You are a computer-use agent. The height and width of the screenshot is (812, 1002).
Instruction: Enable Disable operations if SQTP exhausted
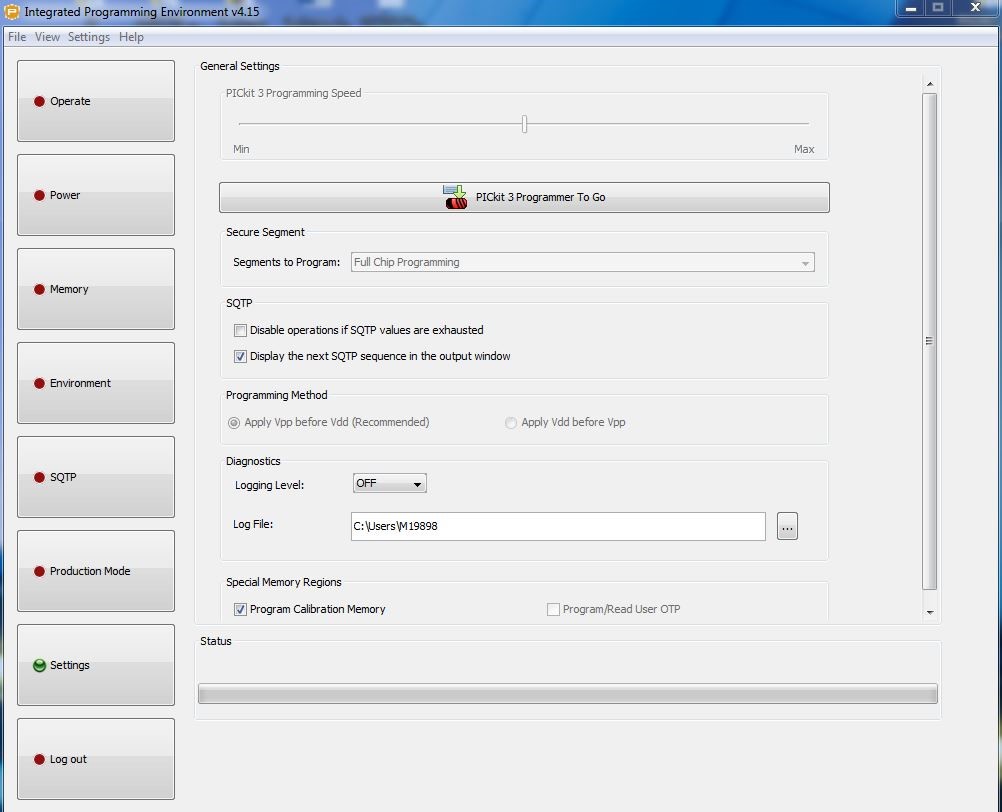click(x=240, y=330)
